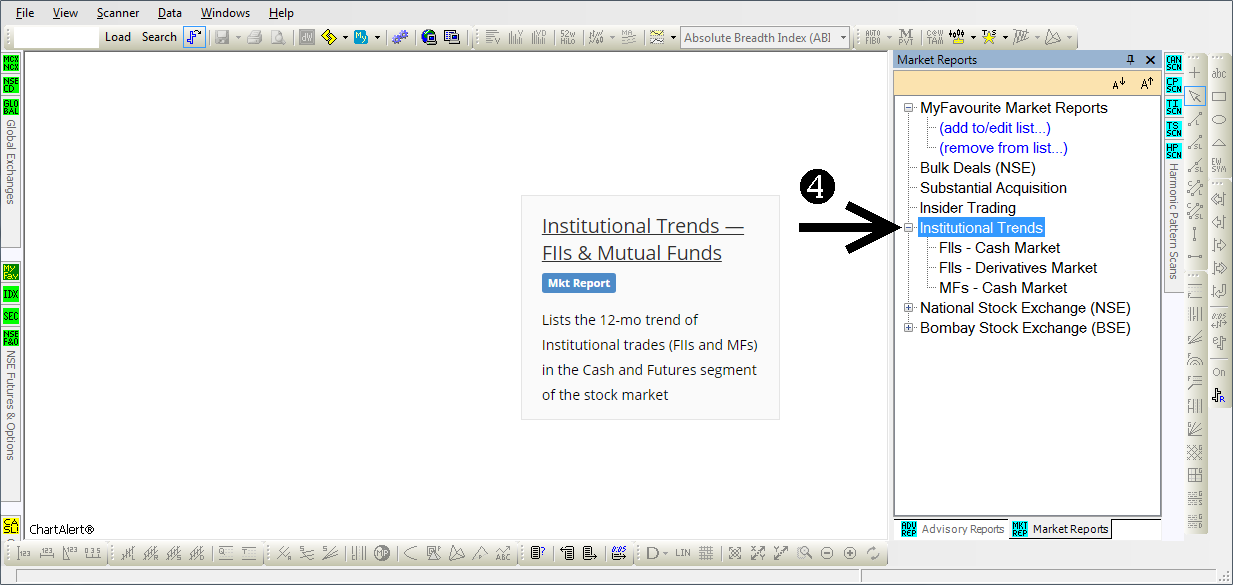Click the print preview toolbar icon
Image resolution: width=1233 pixels, height=585 pixels.
(x=277, y=37)
